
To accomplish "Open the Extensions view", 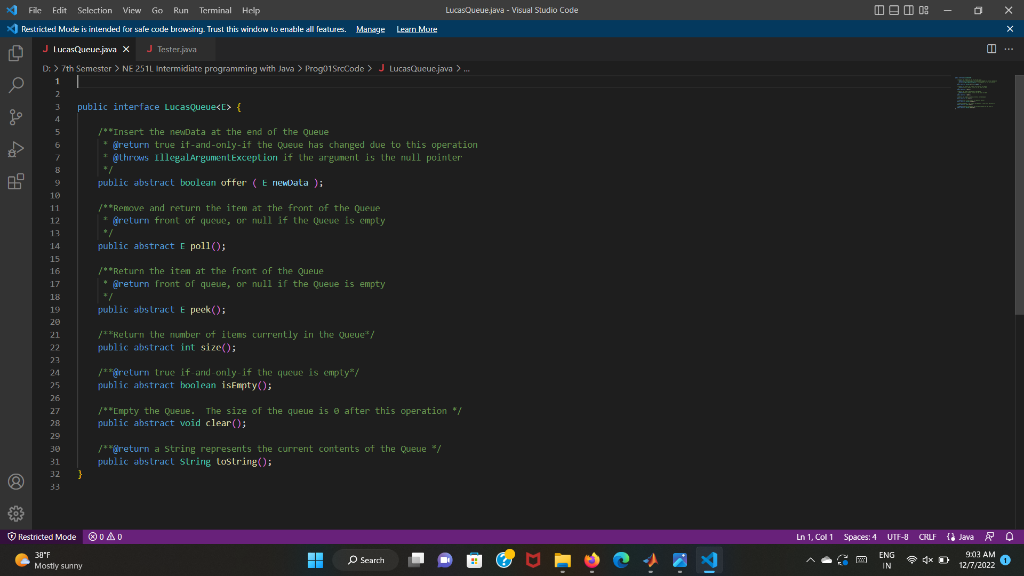I will tap(16, 180).
